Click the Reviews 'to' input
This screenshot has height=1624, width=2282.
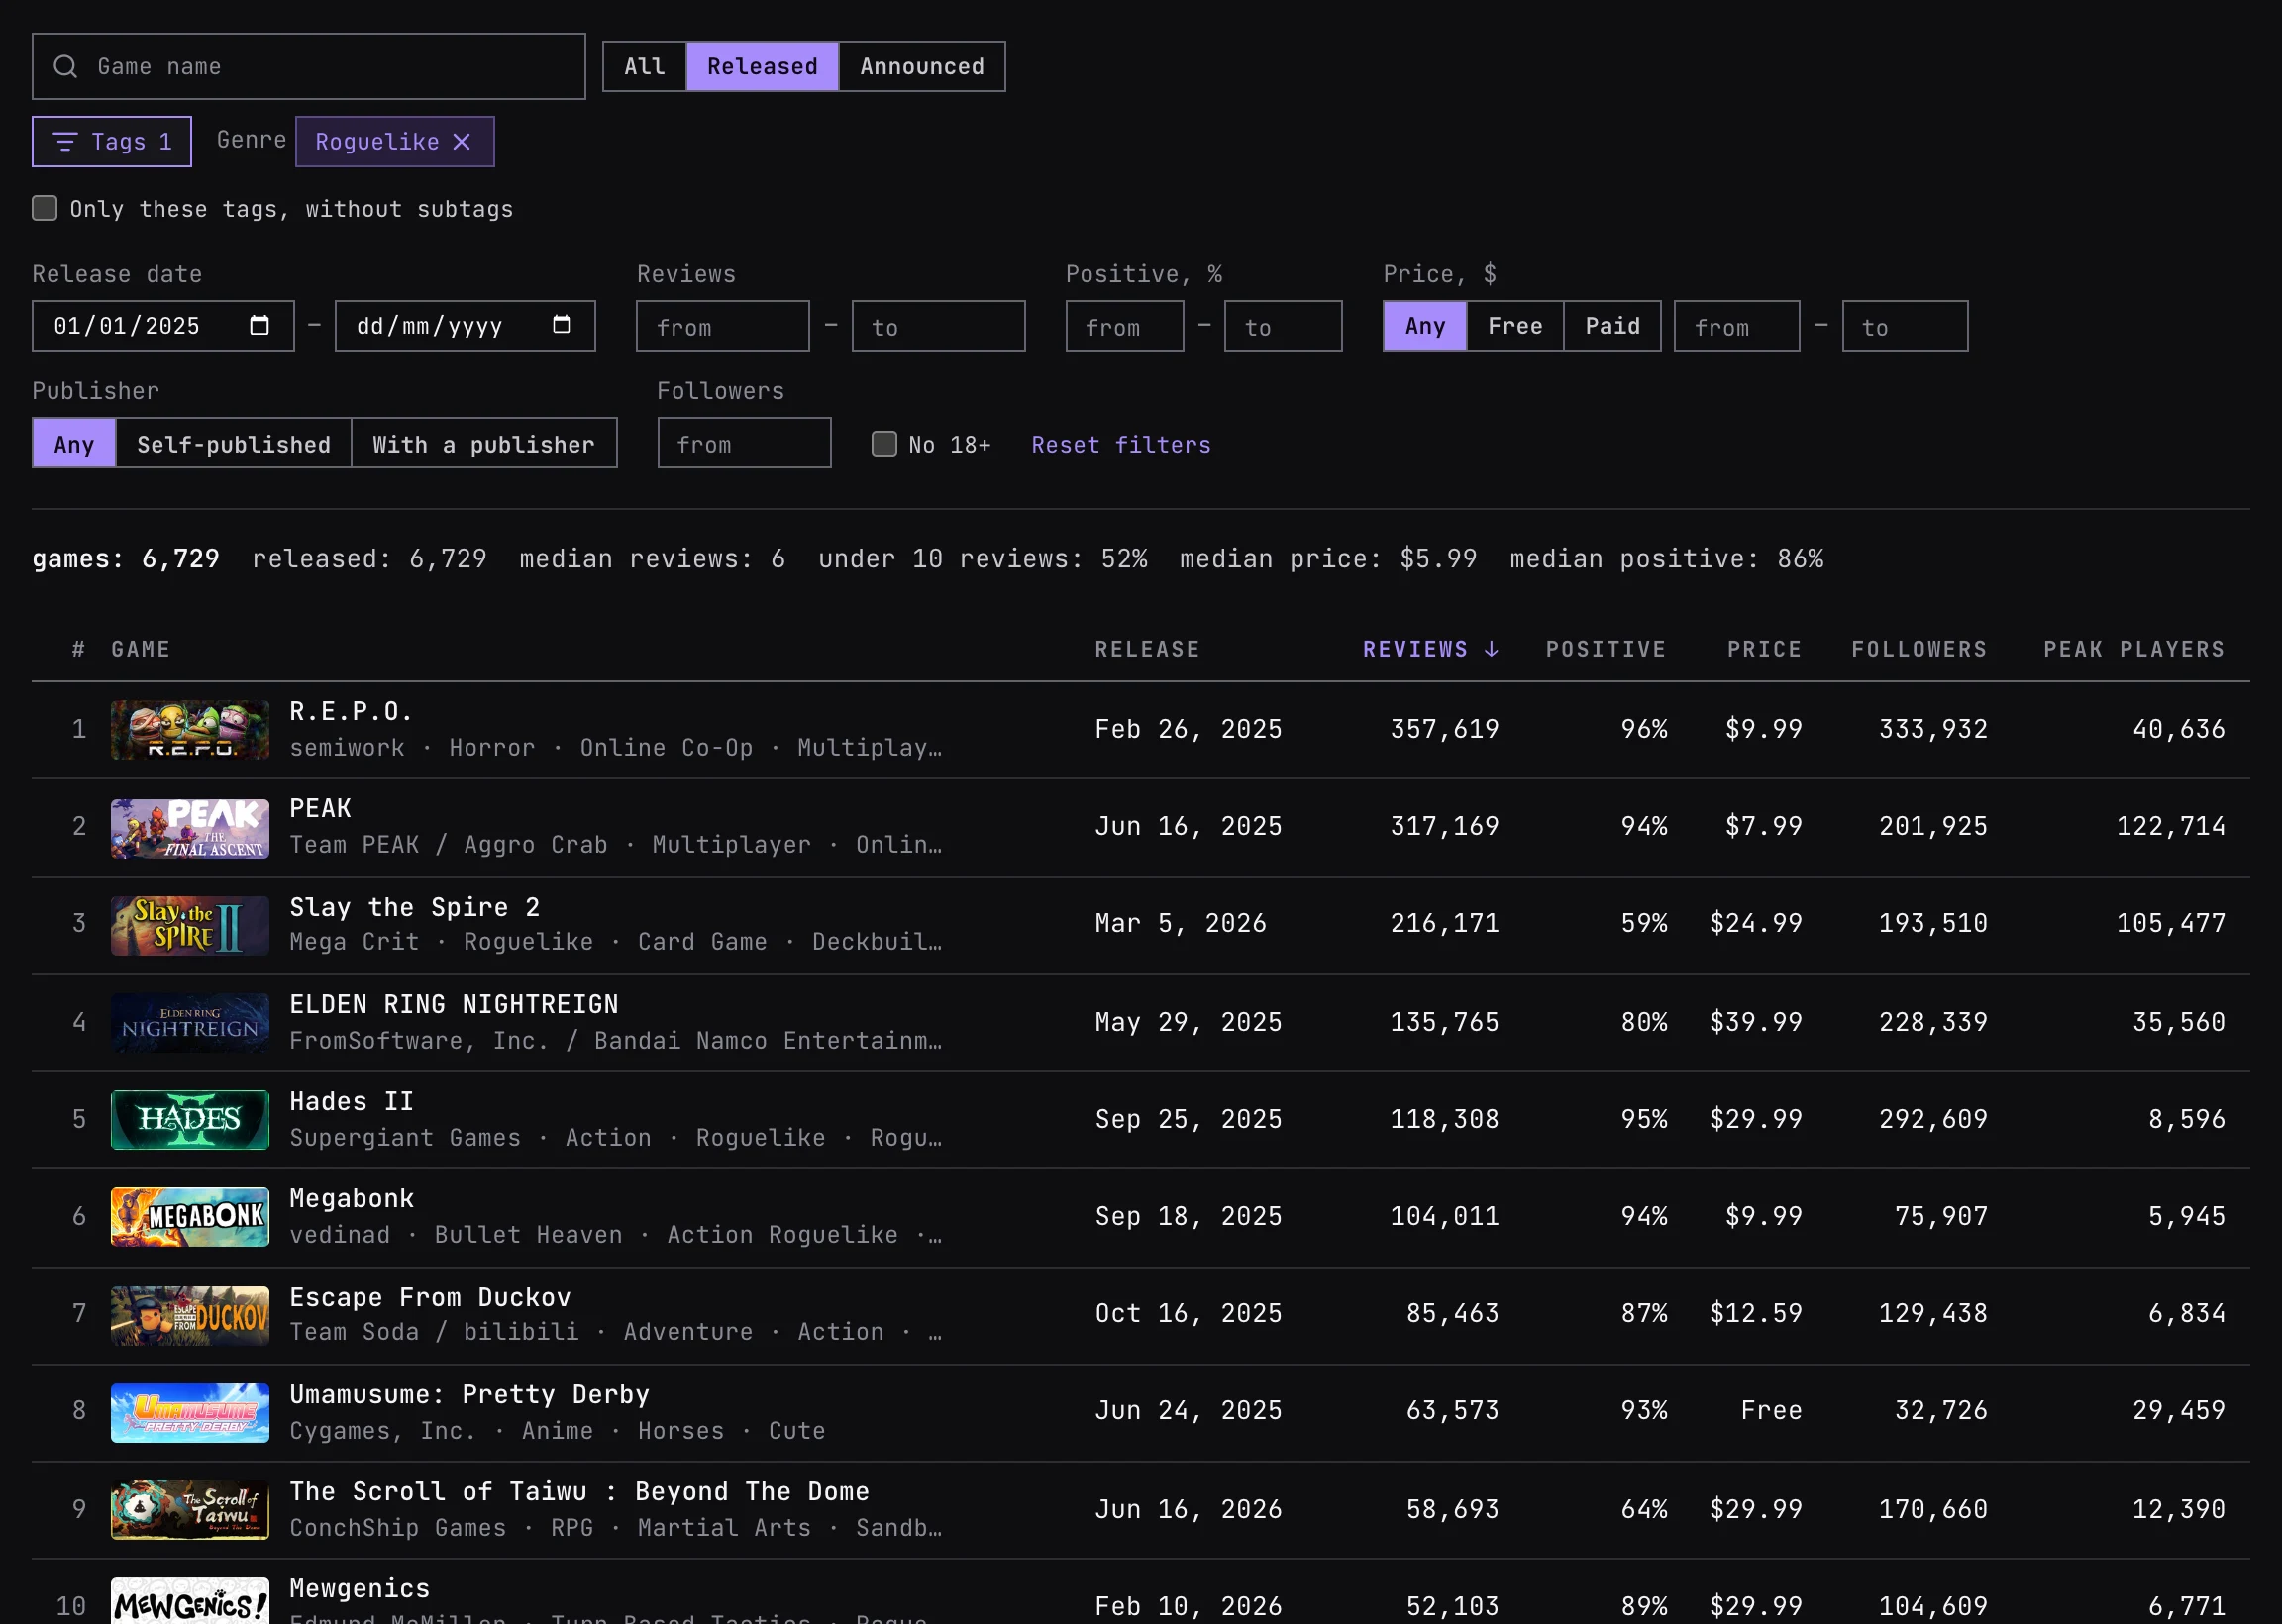pyautogui.click(x=938, y=326)
